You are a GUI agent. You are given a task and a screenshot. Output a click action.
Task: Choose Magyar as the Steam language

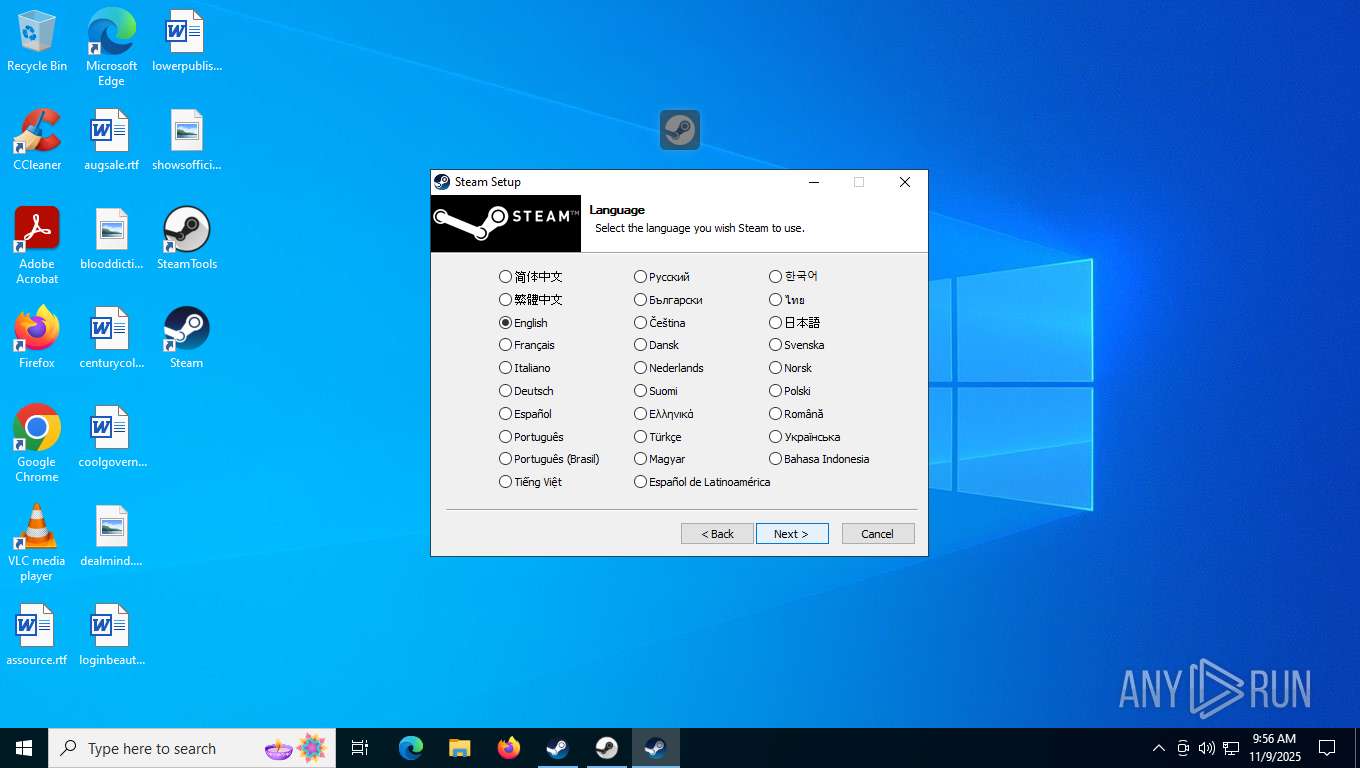point(660,459)
